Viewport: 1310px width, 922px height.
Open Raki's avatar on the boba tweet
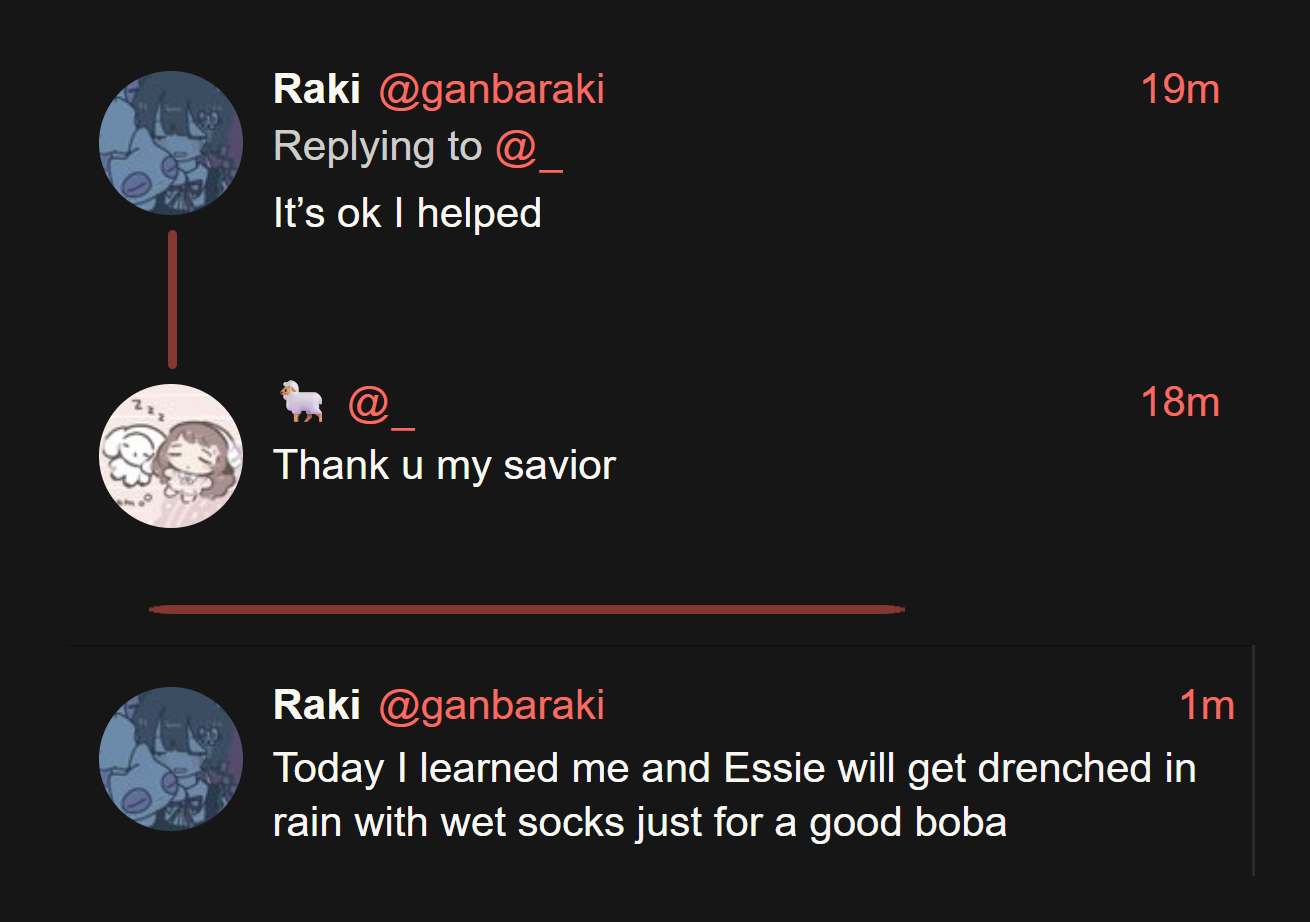[x=171, y=759]
